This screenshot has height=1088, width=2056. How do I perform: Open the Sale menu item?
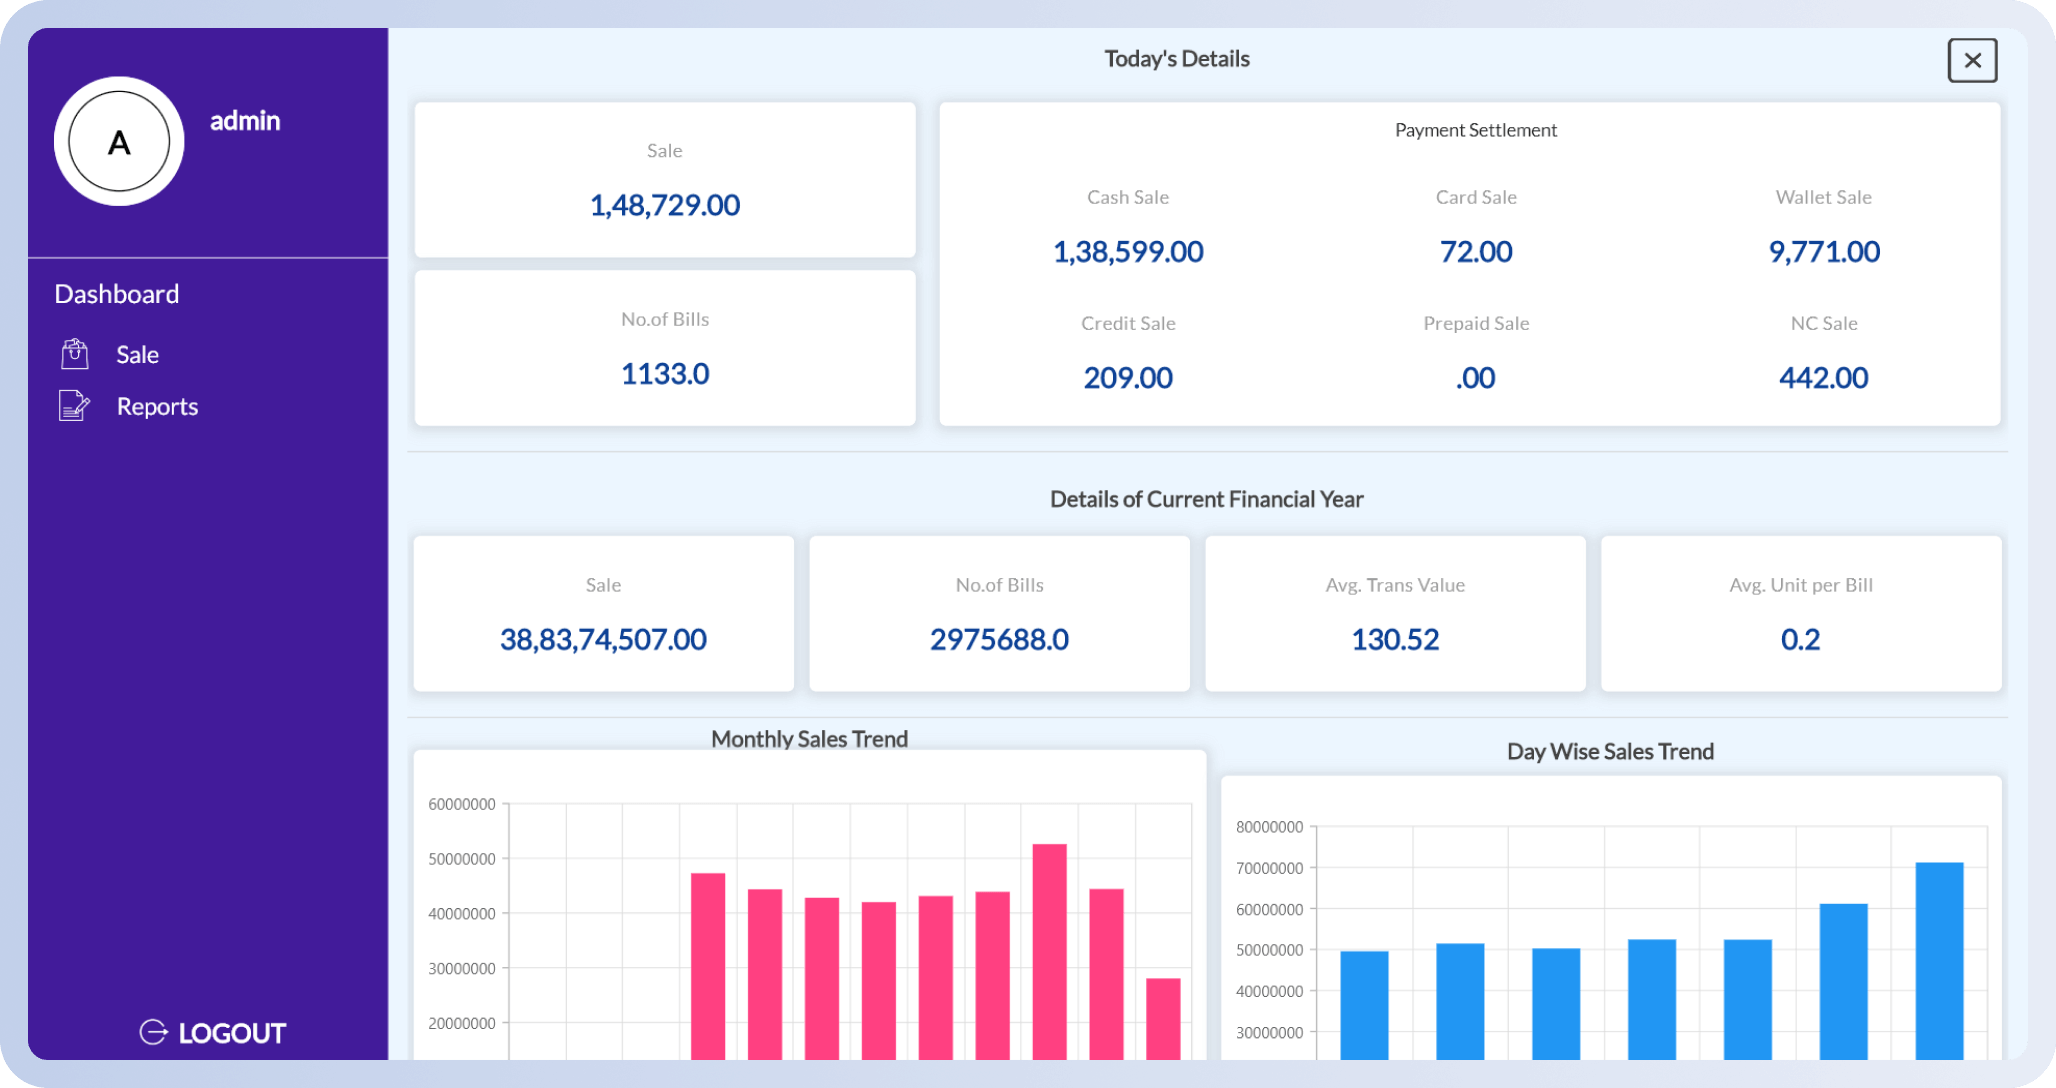coord(137,355)
